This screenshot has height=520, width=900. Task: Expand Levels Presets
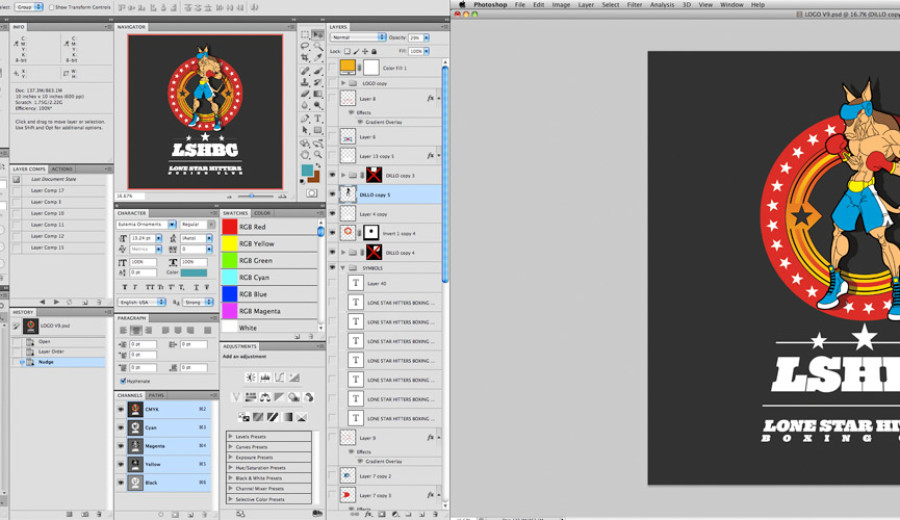[x=231, y=436]
